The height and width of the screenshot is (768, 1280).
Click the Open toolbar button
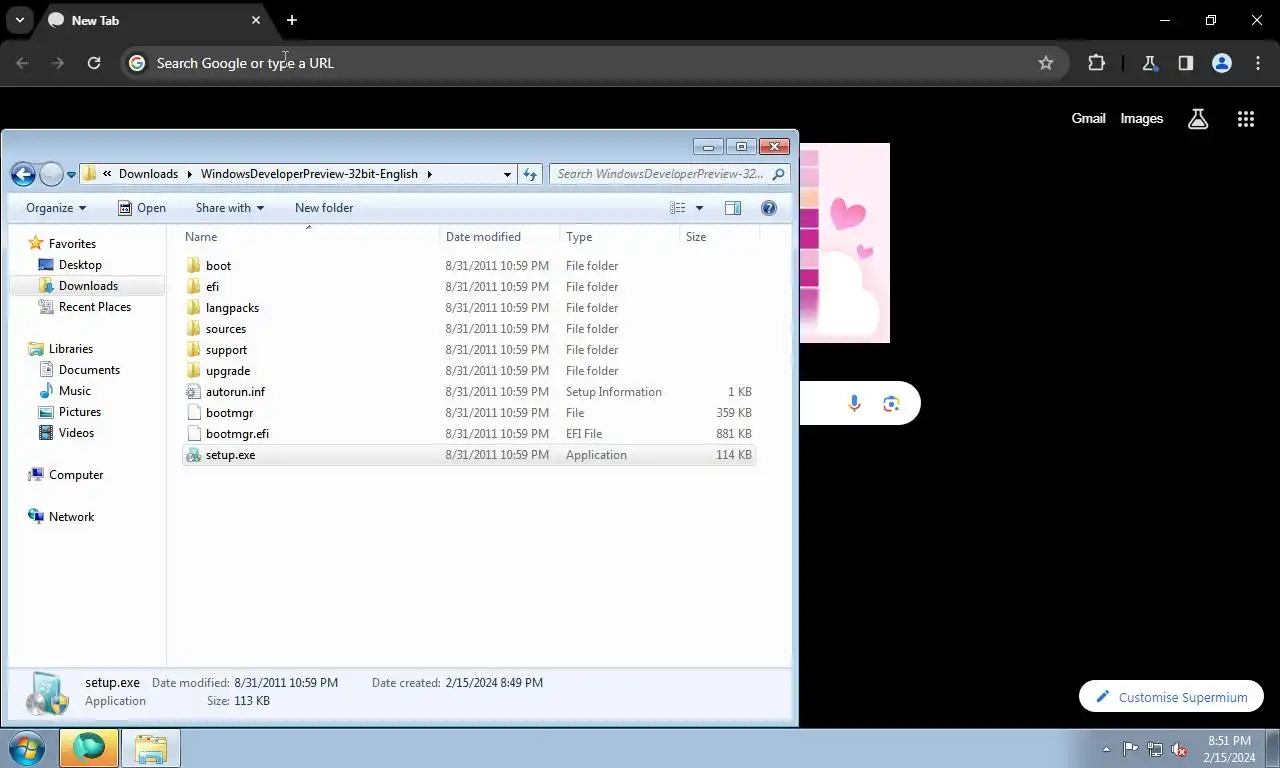tap(141, 208)
